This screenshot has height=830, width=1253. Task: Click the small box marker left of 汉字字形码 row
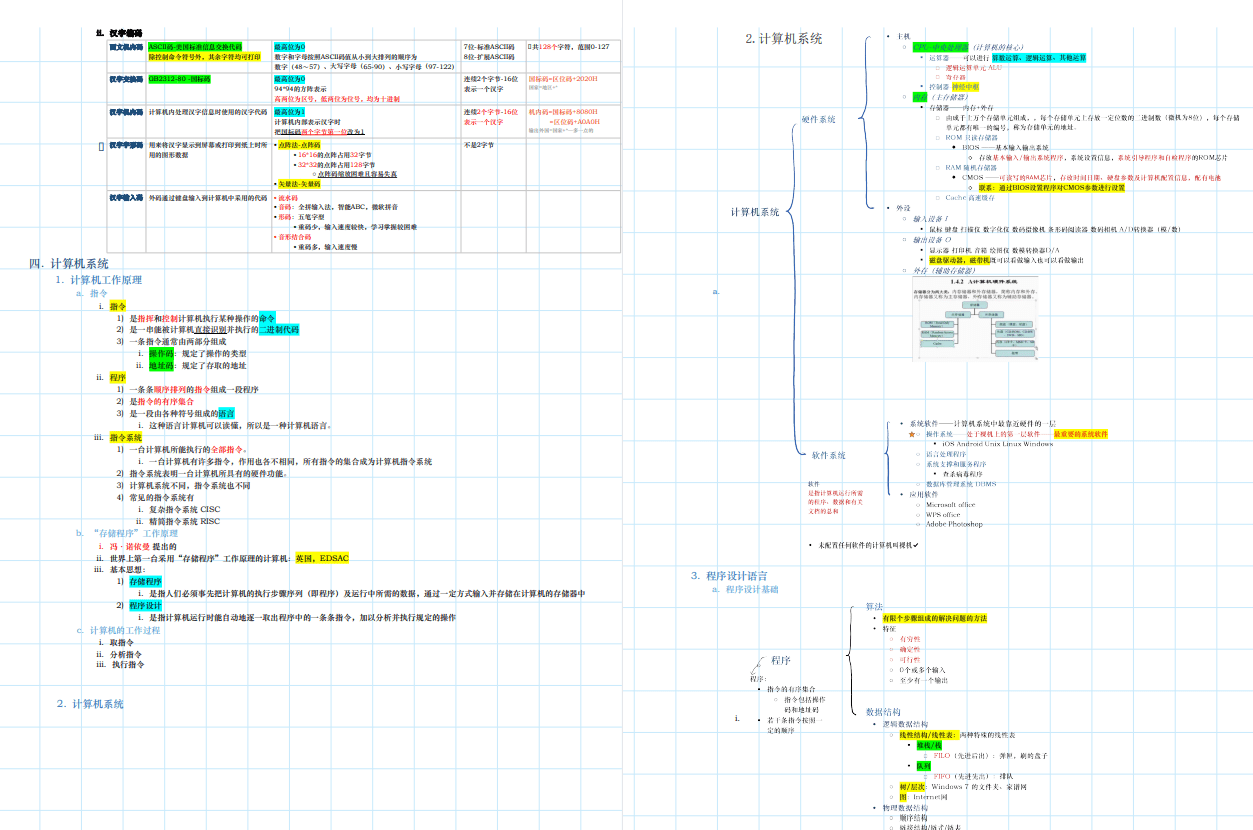(x=102, y=146)
